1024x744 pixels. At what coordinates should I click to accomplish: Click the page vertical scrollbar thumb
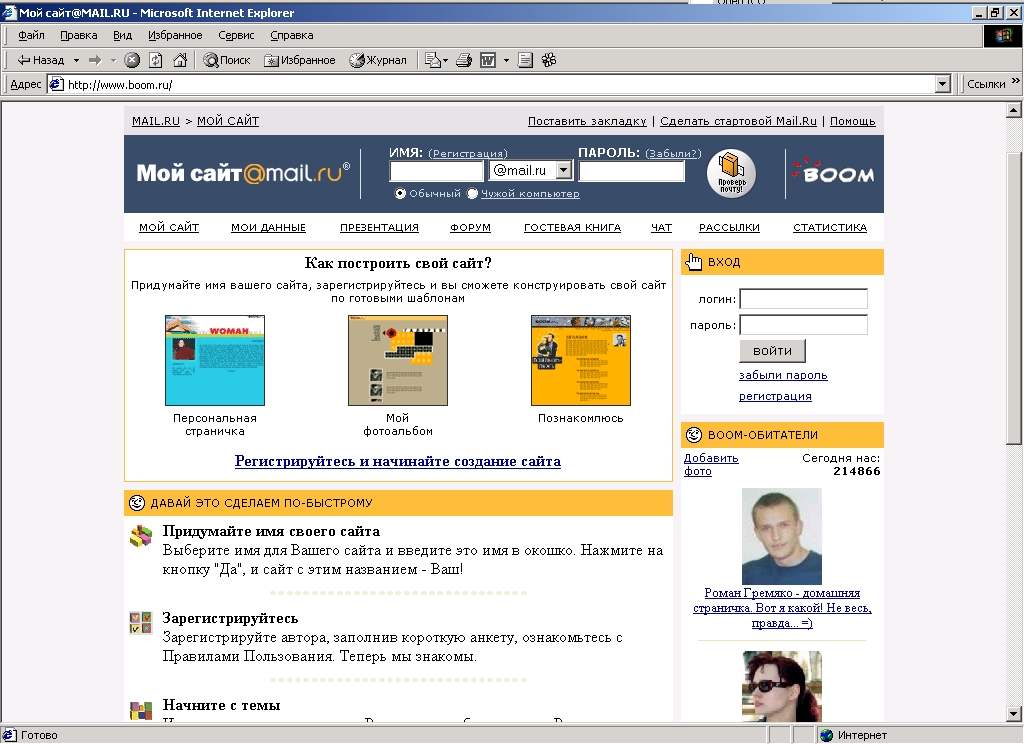tap(1014, 298)
